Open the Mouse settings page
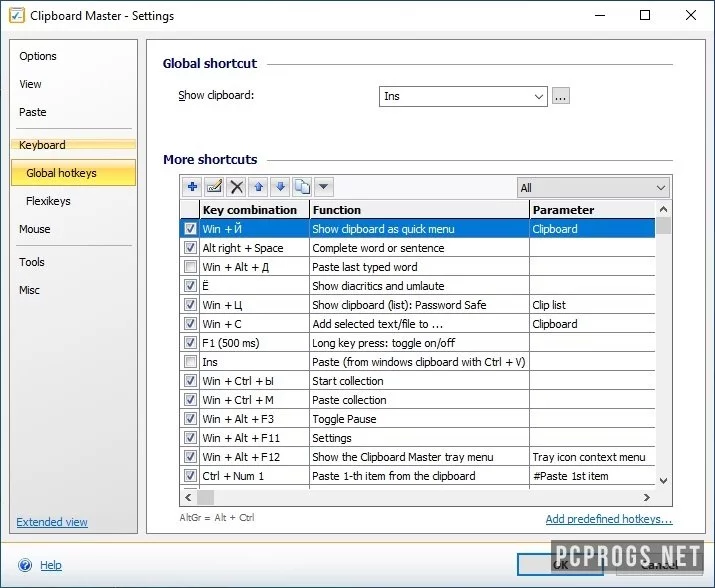The height and width of the screenshot is (588, 715). 35,229
